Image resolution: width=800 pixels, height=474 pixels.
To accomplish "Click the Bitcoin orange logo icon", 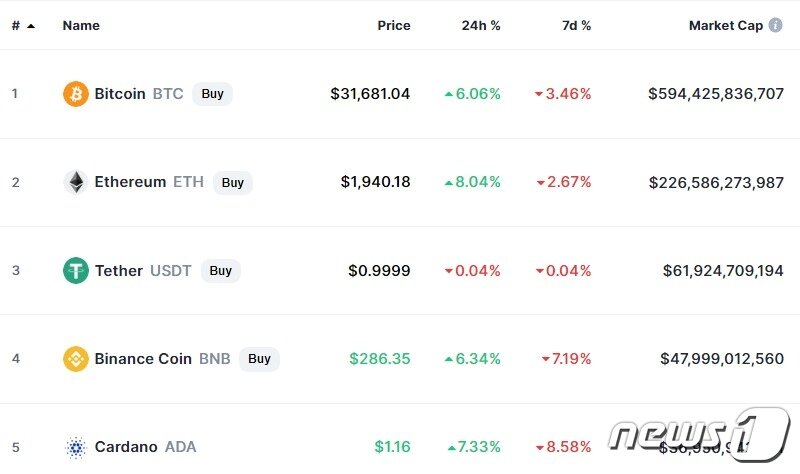I will click(x=76, y=94).
